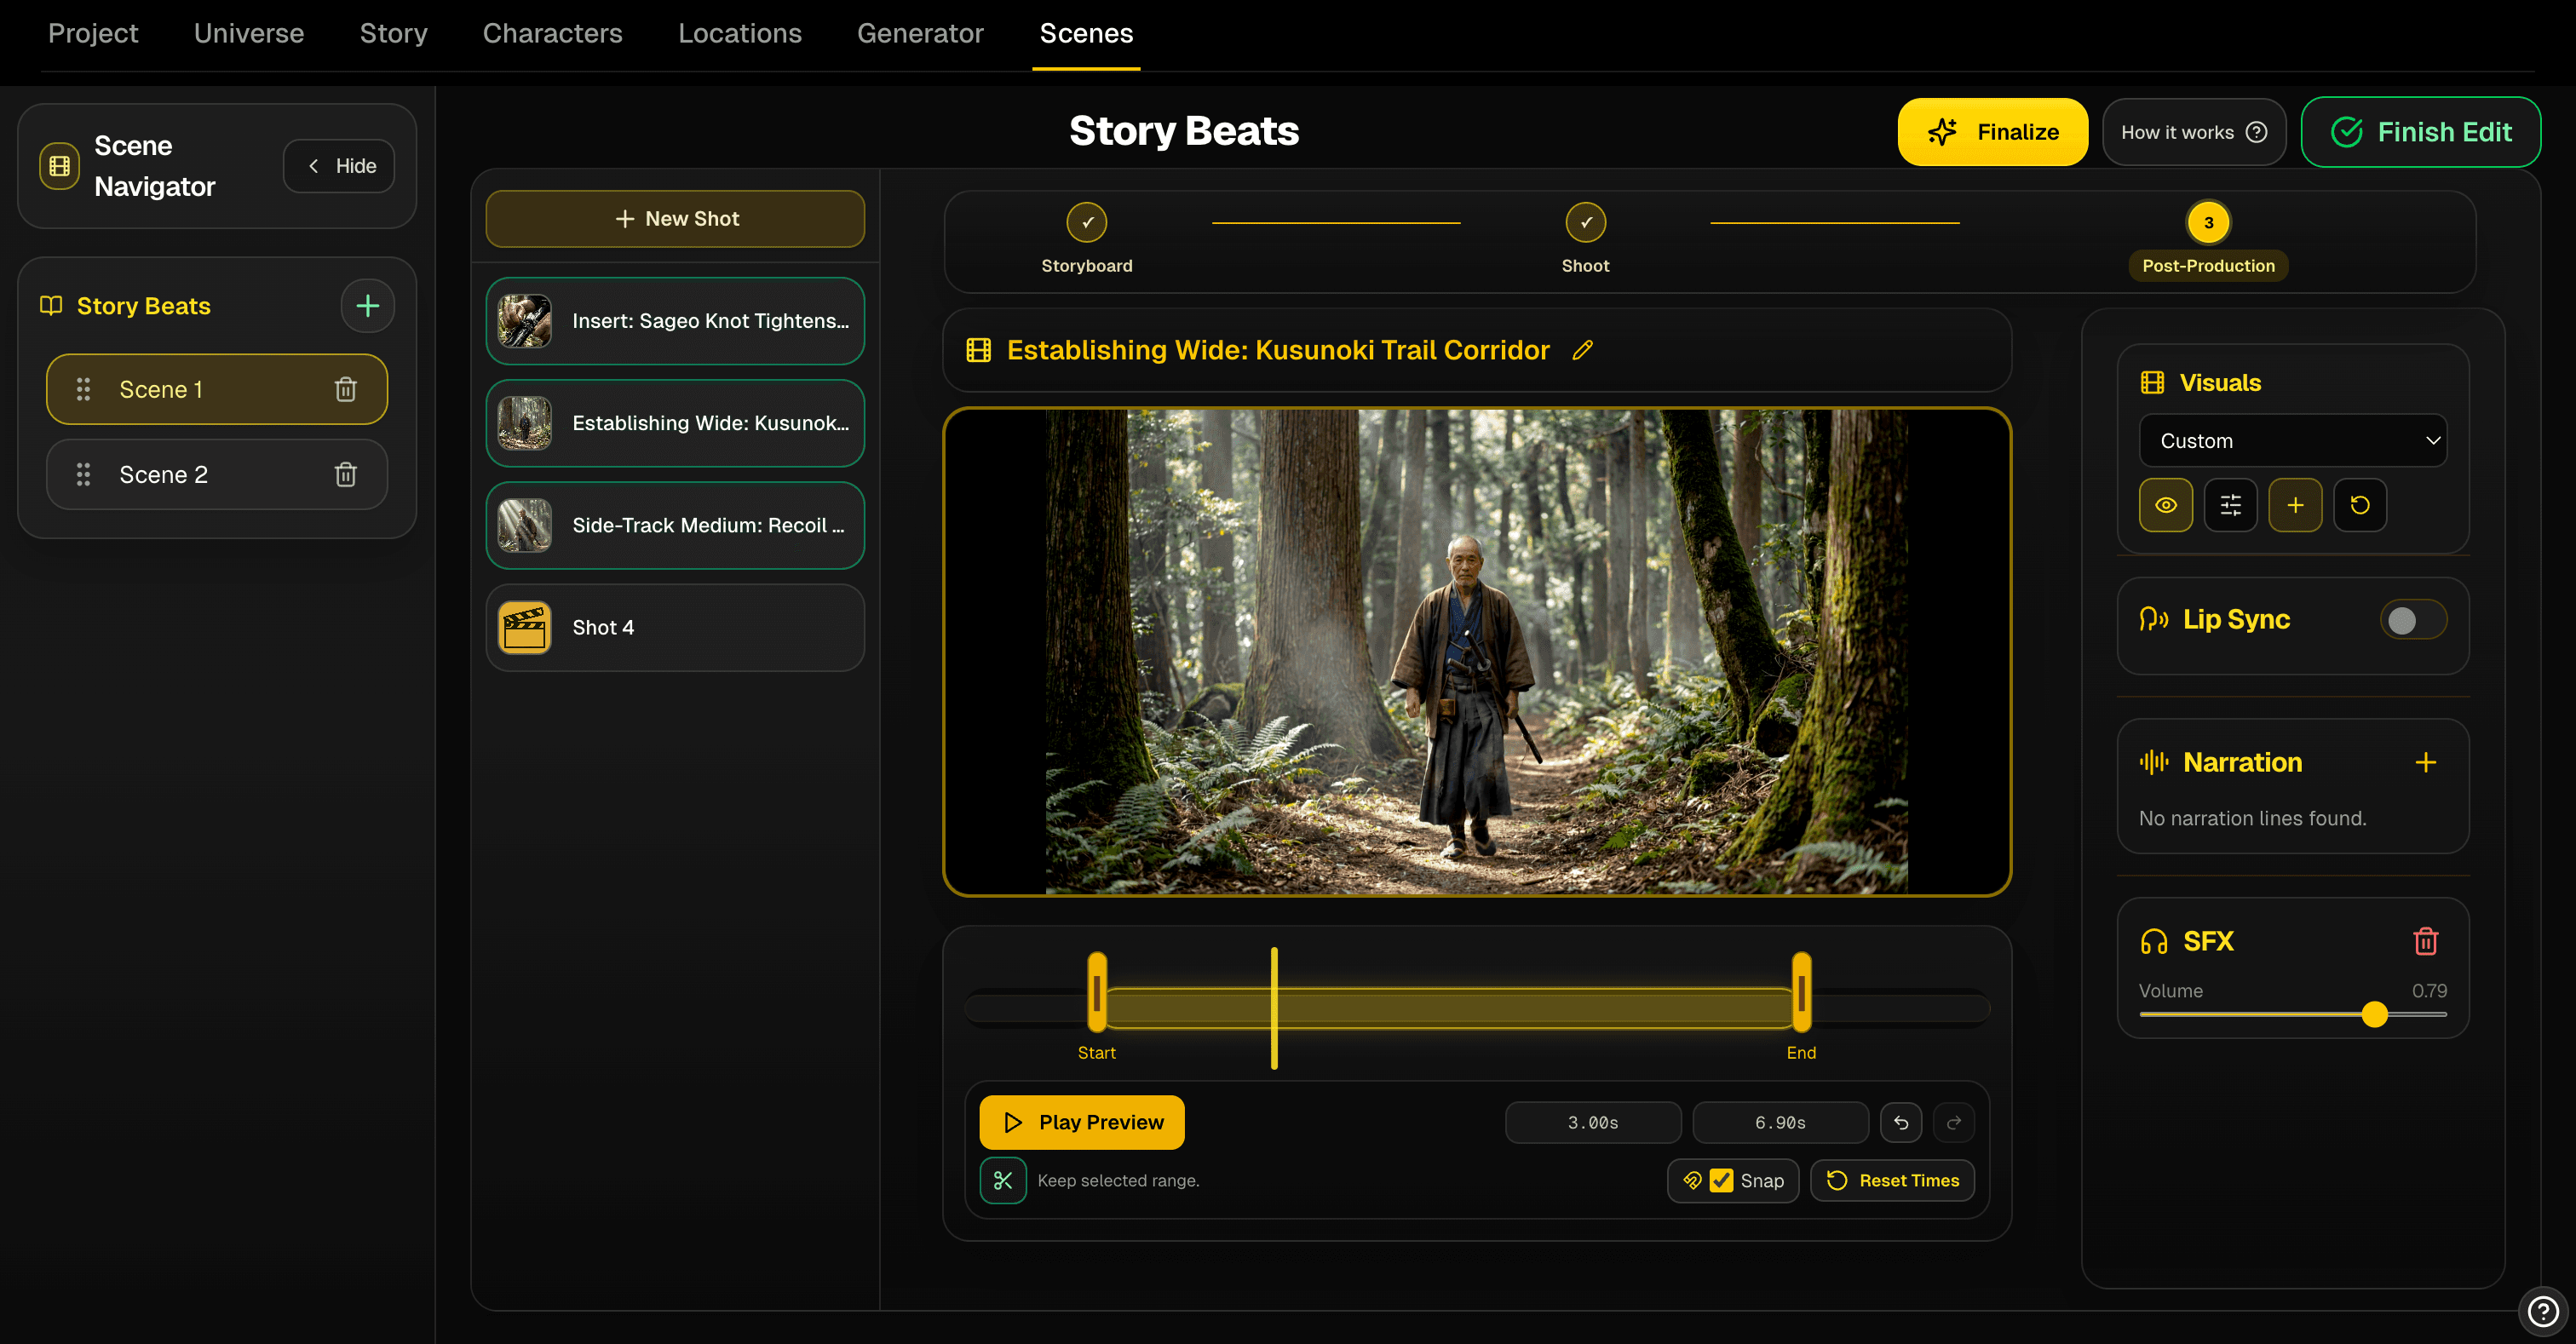Enable the Lip Sync toggle

2412,620
